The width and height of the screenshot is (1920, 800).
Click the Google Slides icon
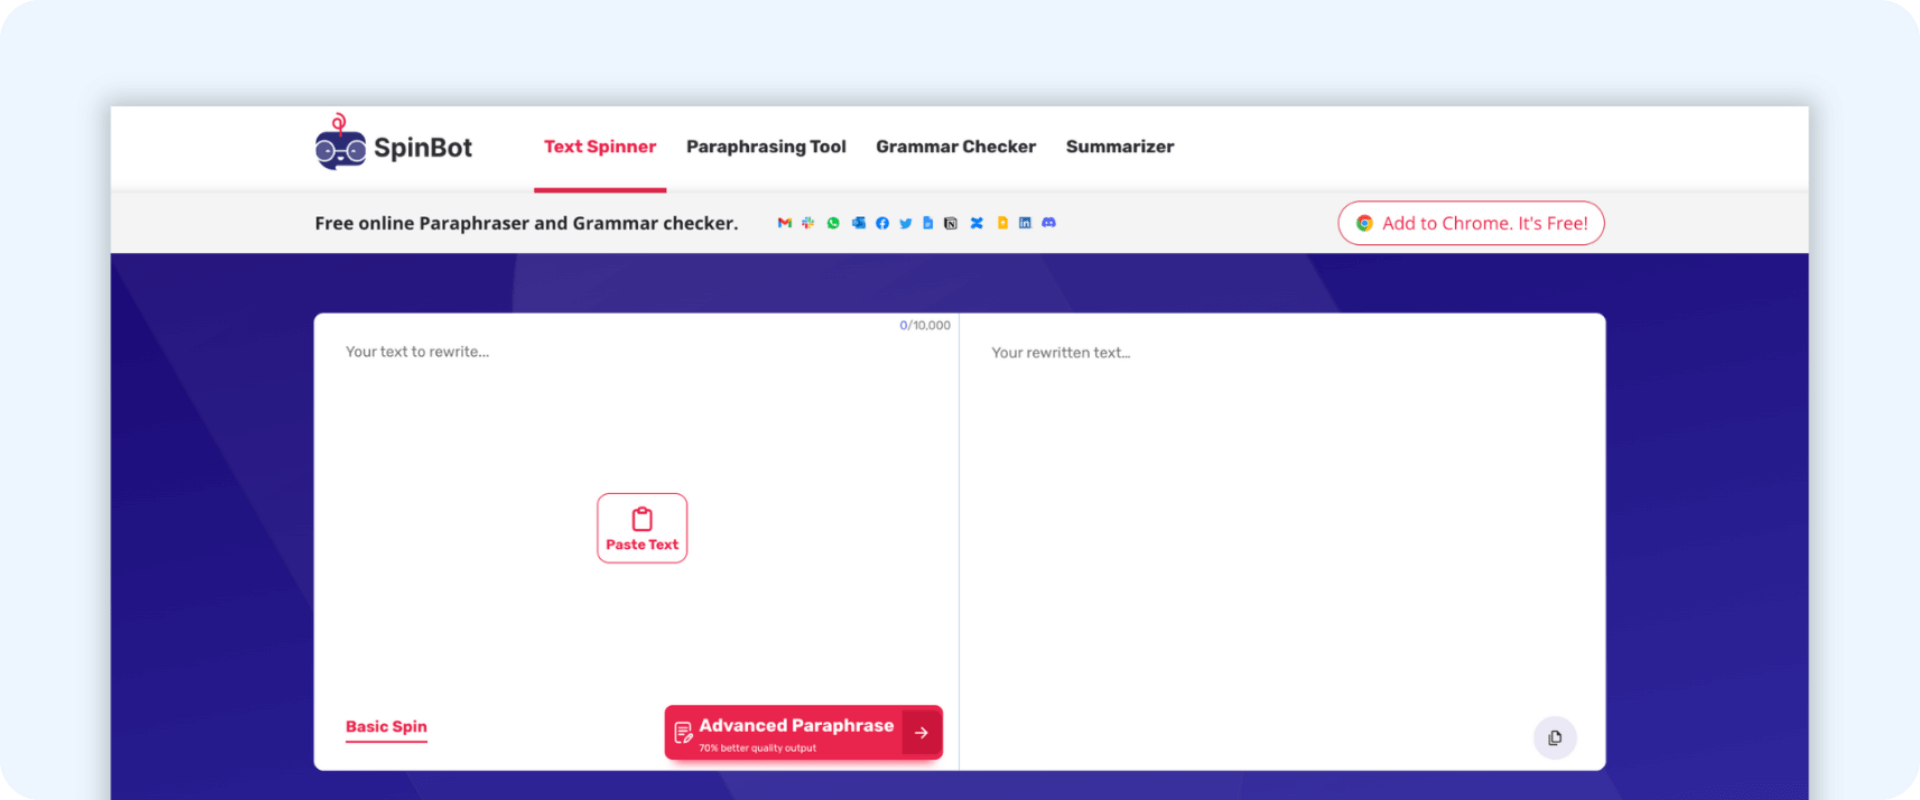[x=1002, y=223]
